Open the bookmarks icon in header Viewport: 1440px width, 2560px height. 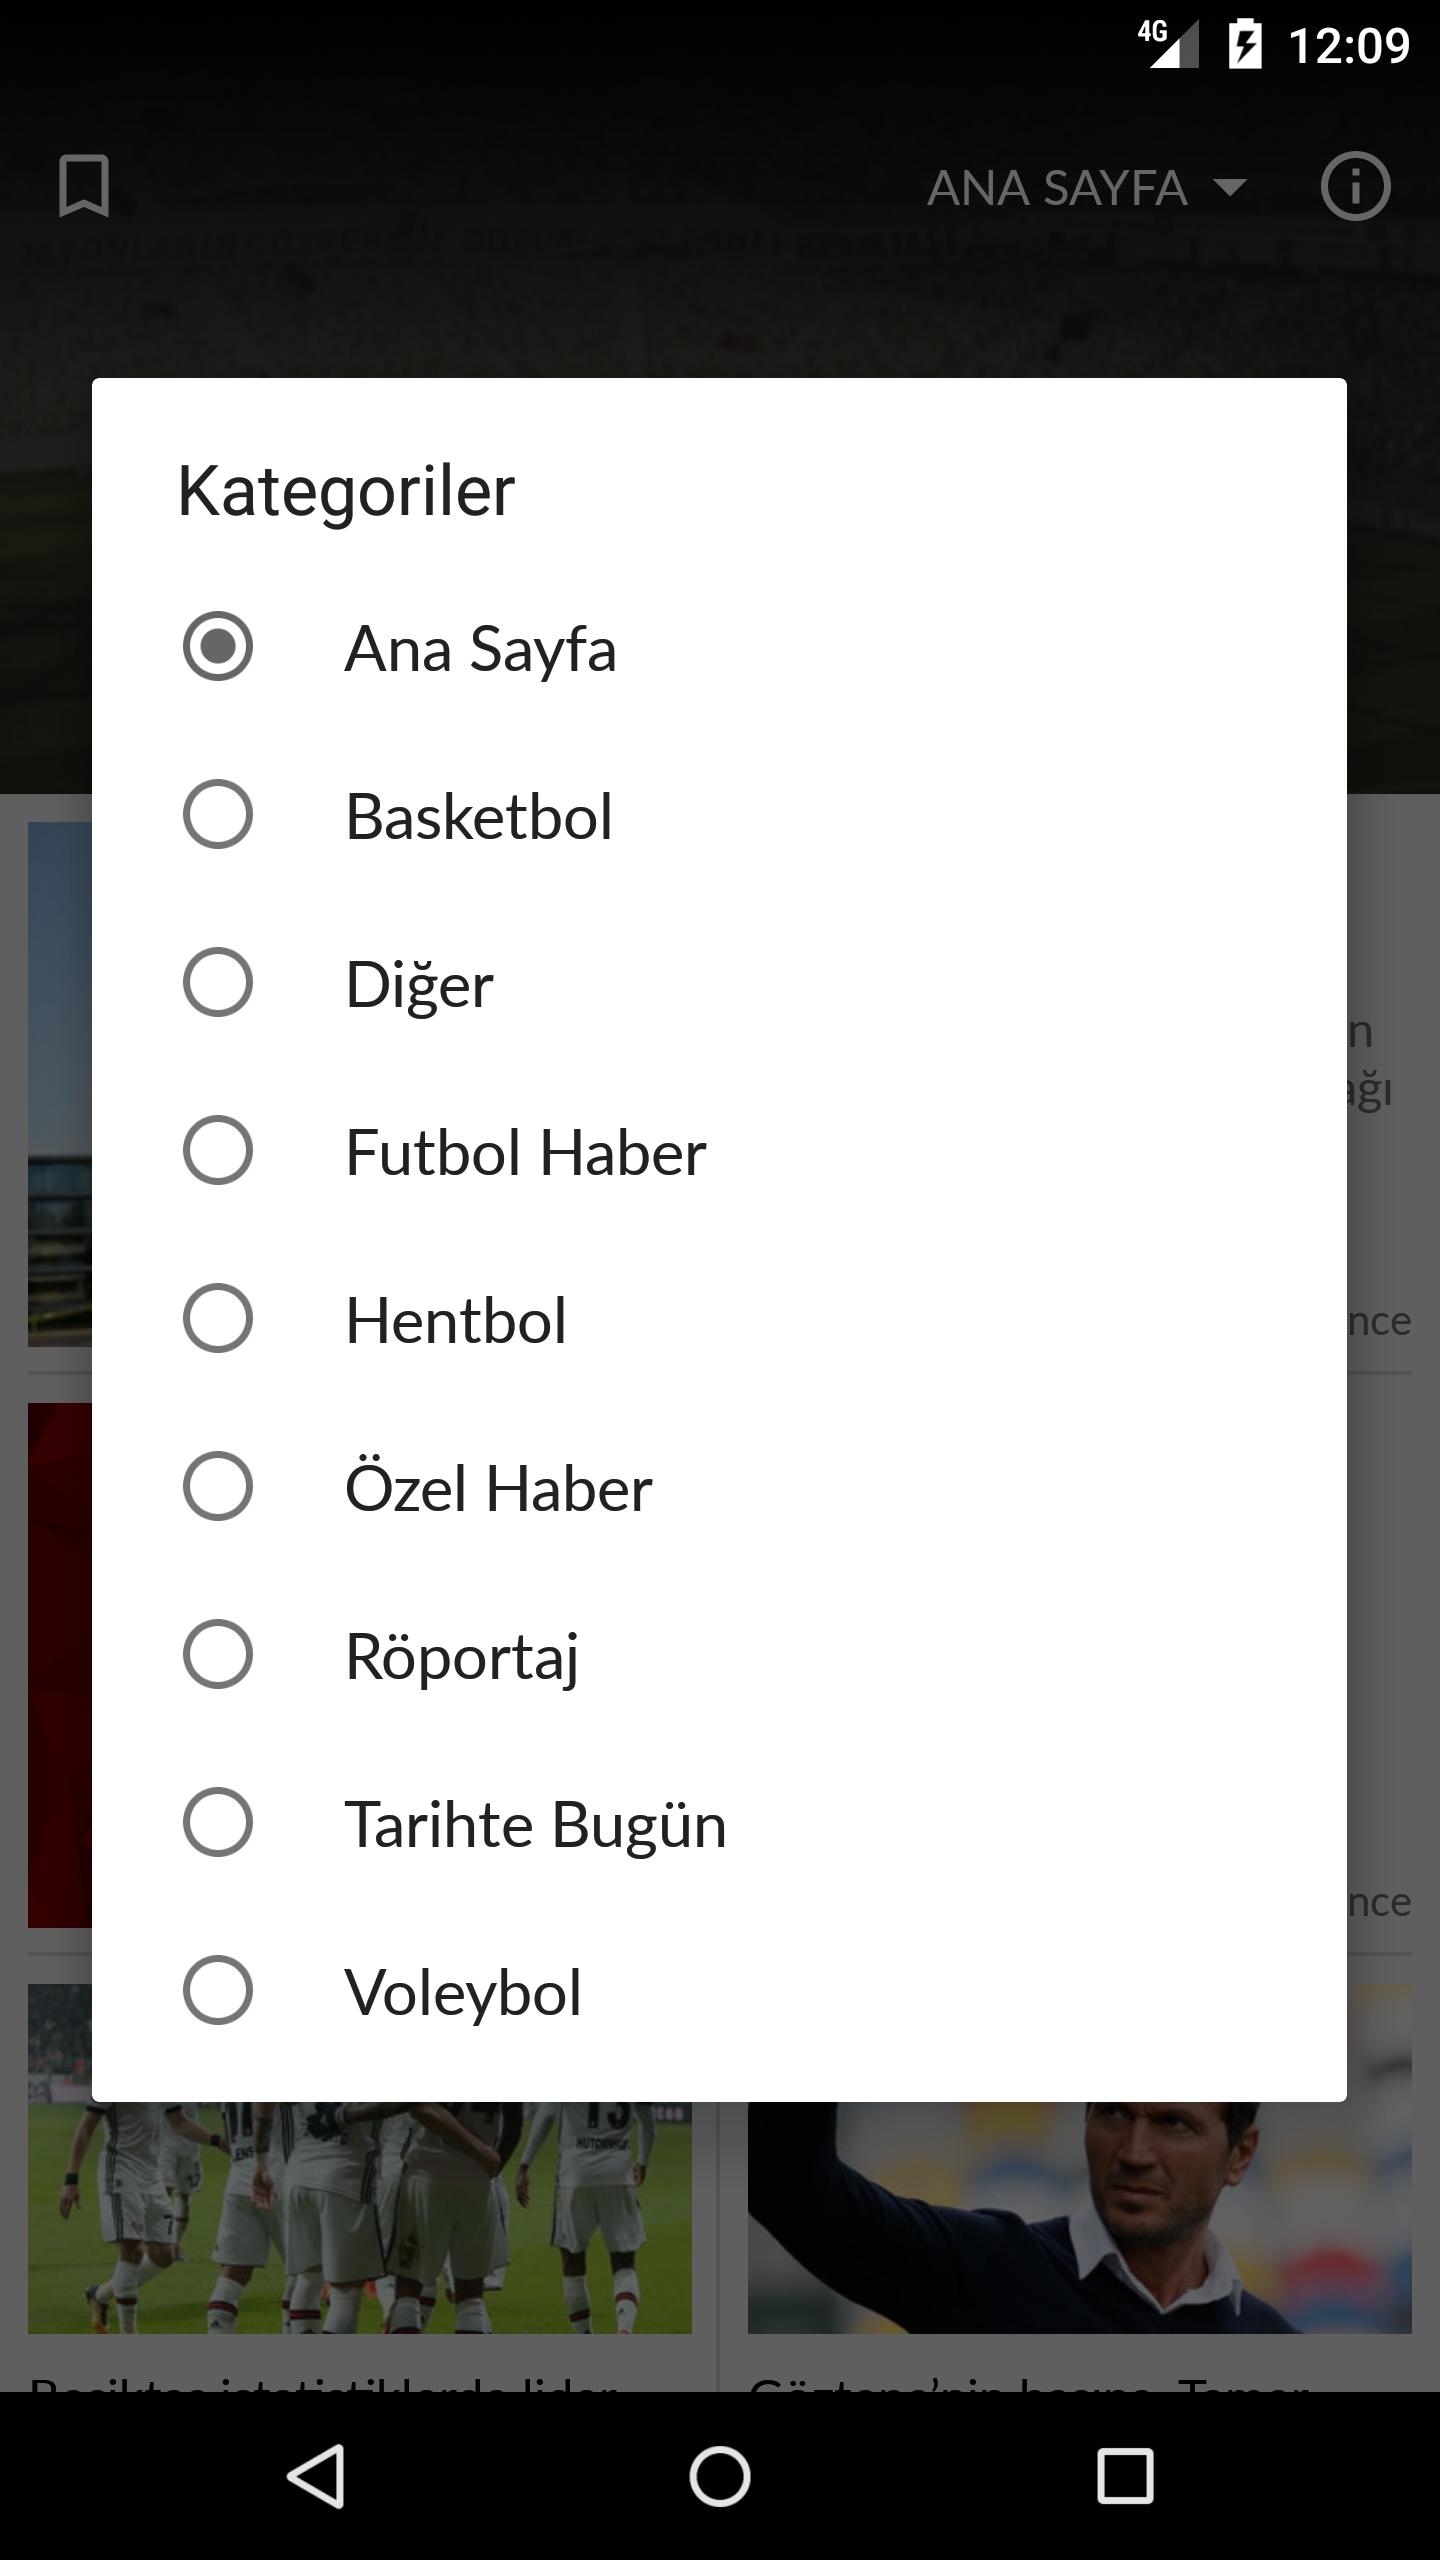(84, 186)
